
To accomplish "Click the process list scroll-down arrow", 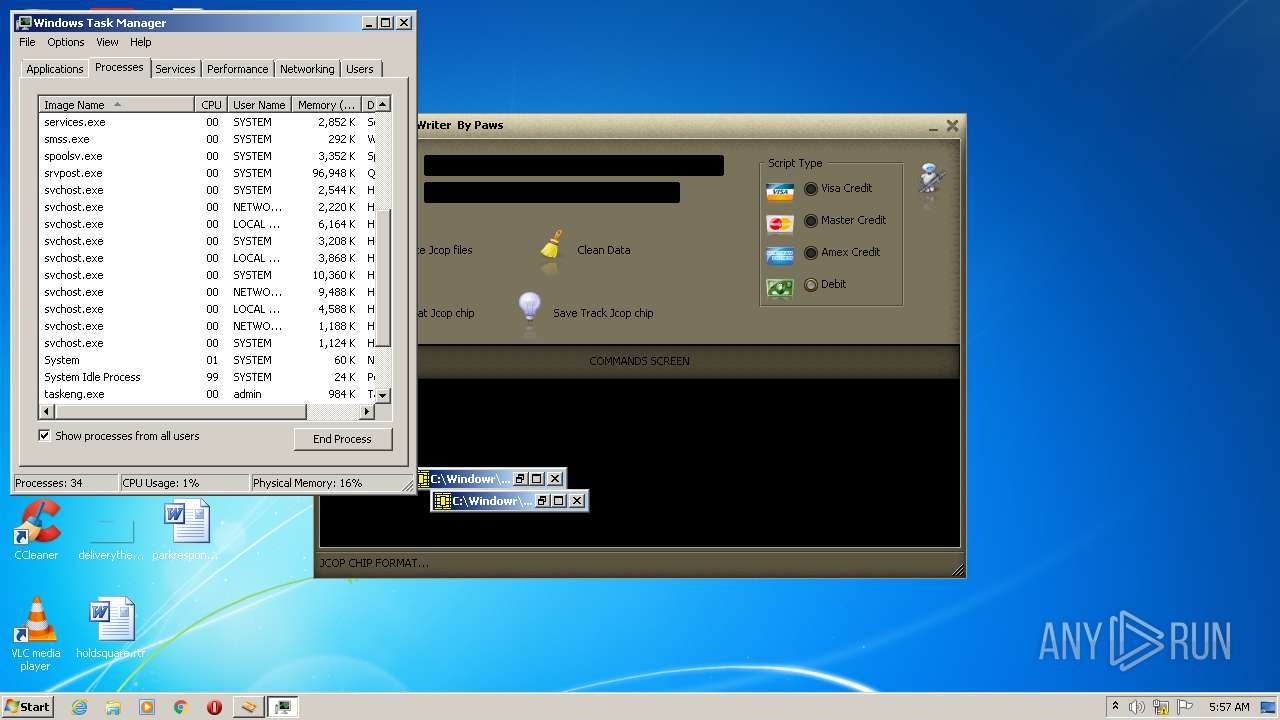I will (382, 396).
